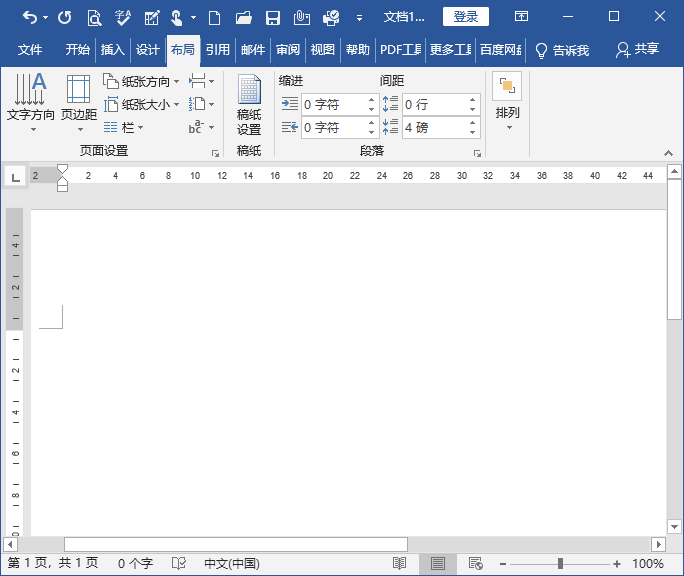Switch to Read Mode view in status bar
The height and width of the screenshot is (576, 684).
pos(399,564)
